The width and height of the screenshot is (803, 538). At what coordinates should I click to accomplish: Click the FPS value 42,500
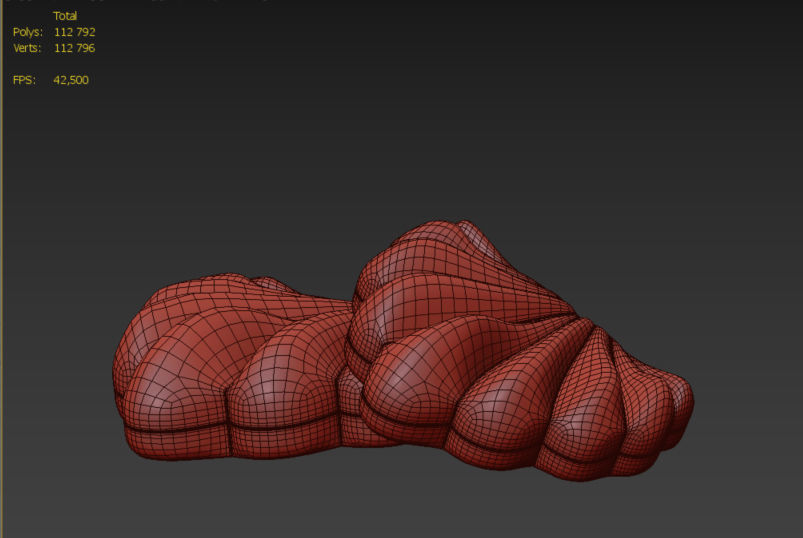pyautogui.click(x=71, y=80)
